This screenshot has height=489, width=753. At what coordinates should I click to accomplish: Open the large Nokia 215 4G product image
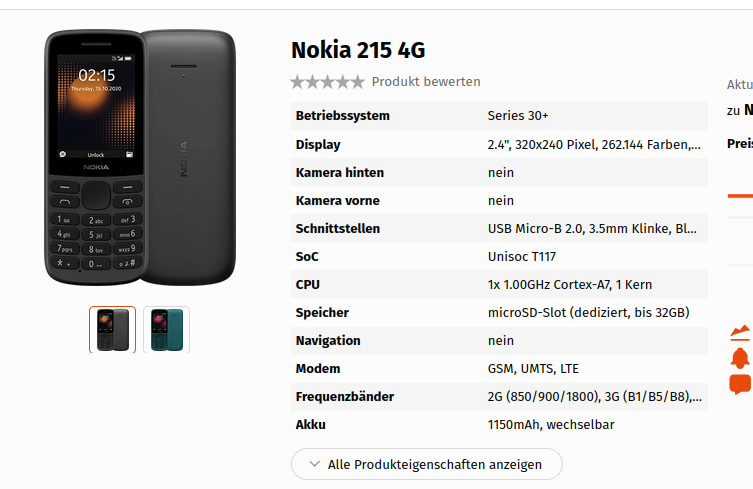tap(140, 158)
